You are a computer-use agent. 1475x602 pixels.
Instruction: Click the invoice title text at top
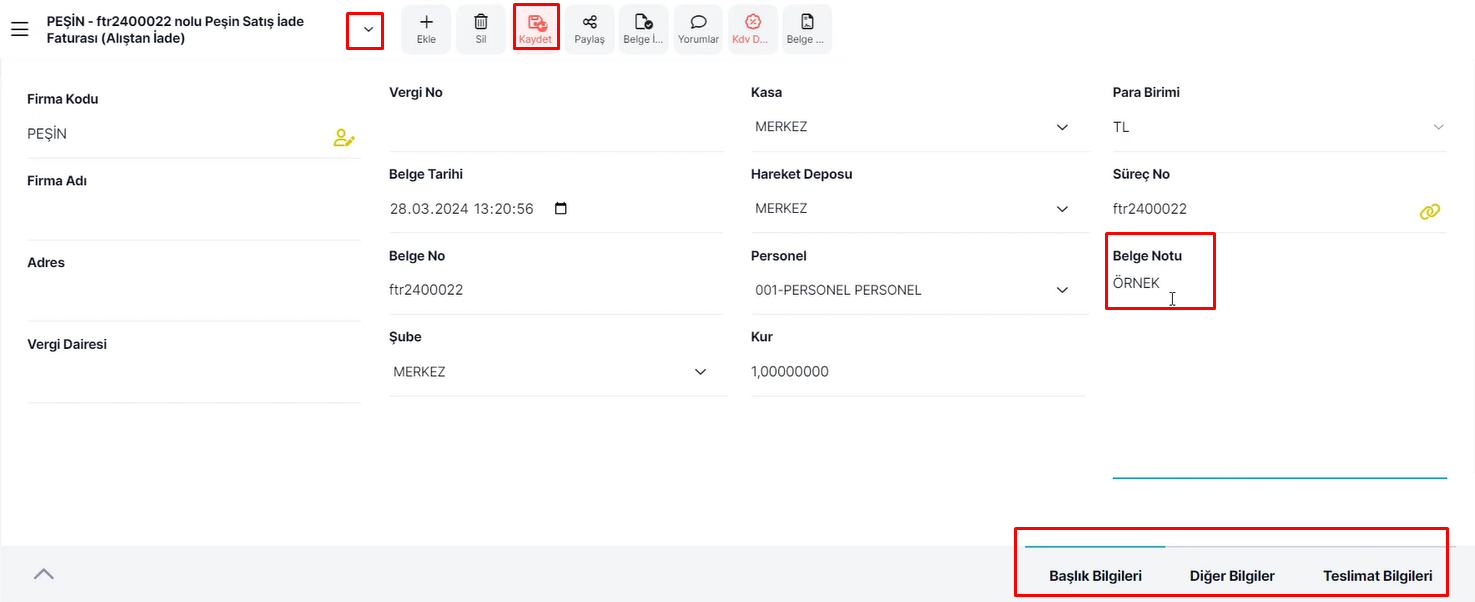(x=175, y=30)
